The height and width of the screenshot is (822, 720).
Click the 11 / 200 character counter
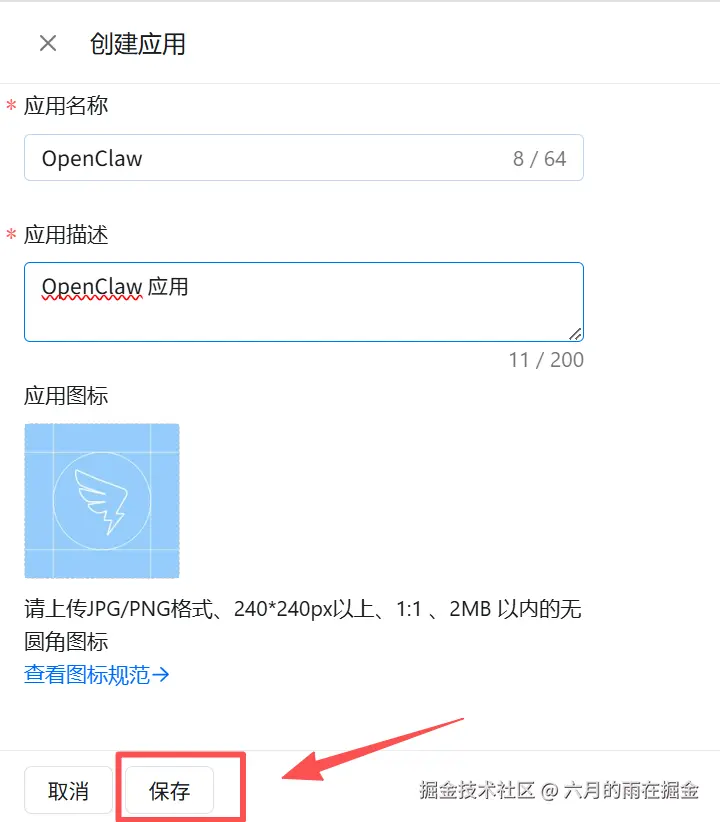(x=546, y=360)
